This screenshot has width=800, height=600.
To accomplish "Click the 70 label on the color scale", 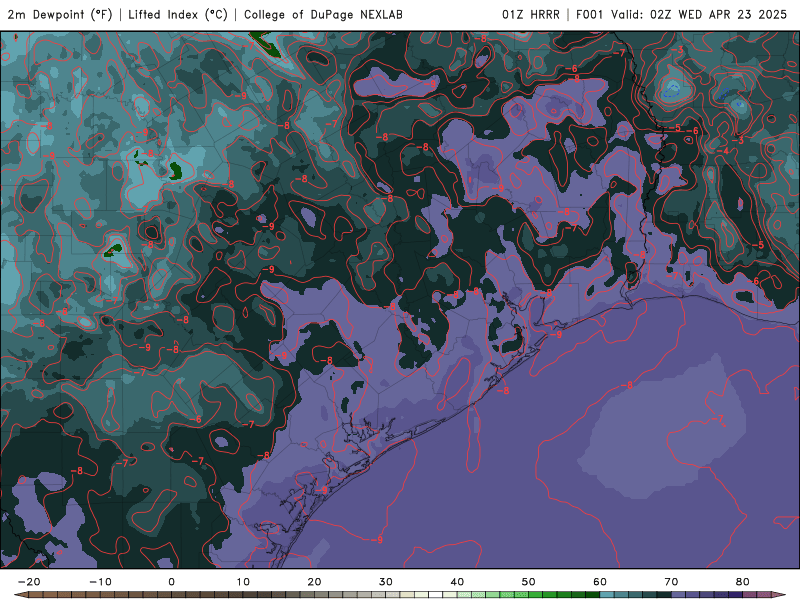I will click(671, 582).
